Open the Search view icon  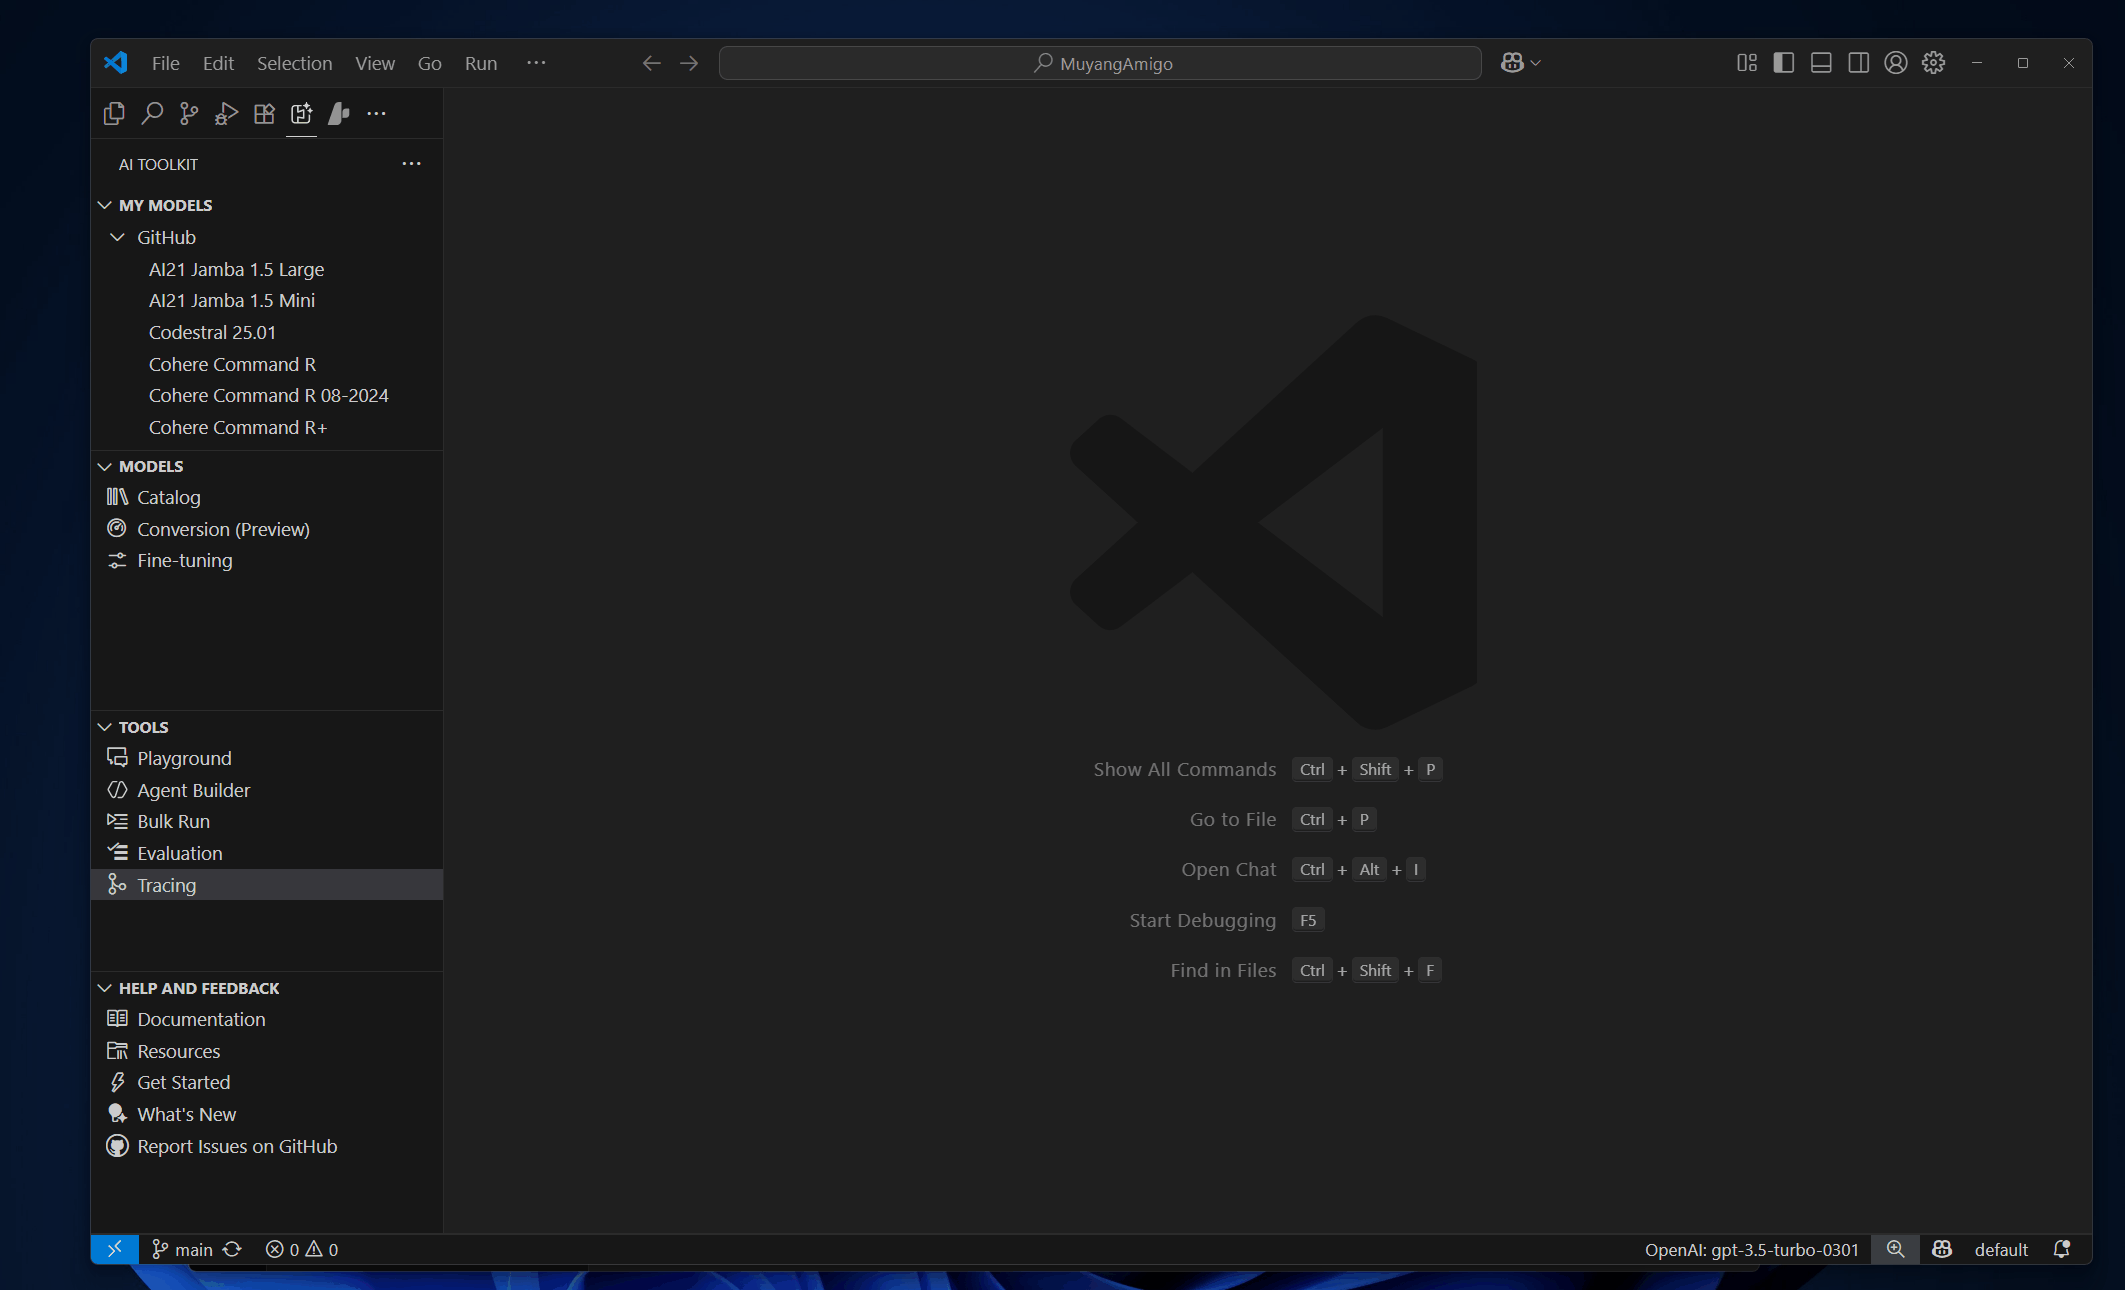(x=152, y=114)
